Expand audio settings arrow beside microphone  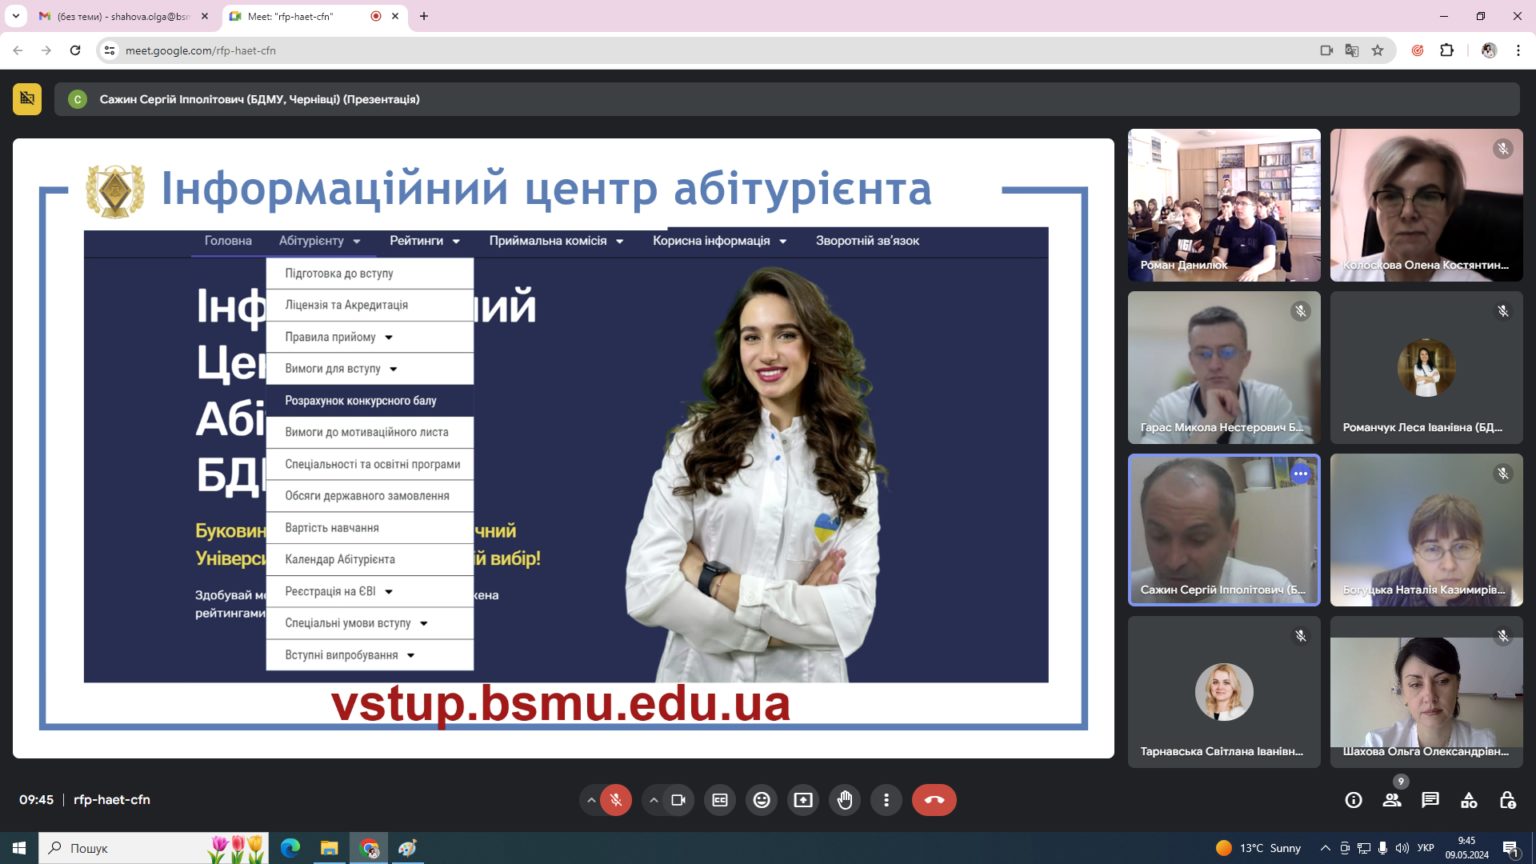click(x=591, y=800)
